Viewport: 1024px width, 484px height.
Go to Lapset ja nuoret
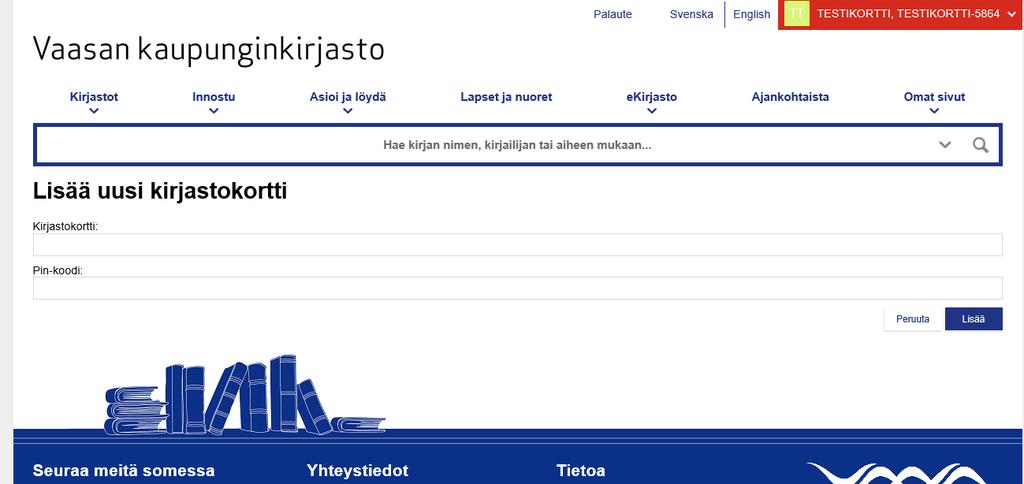(506, 97)
